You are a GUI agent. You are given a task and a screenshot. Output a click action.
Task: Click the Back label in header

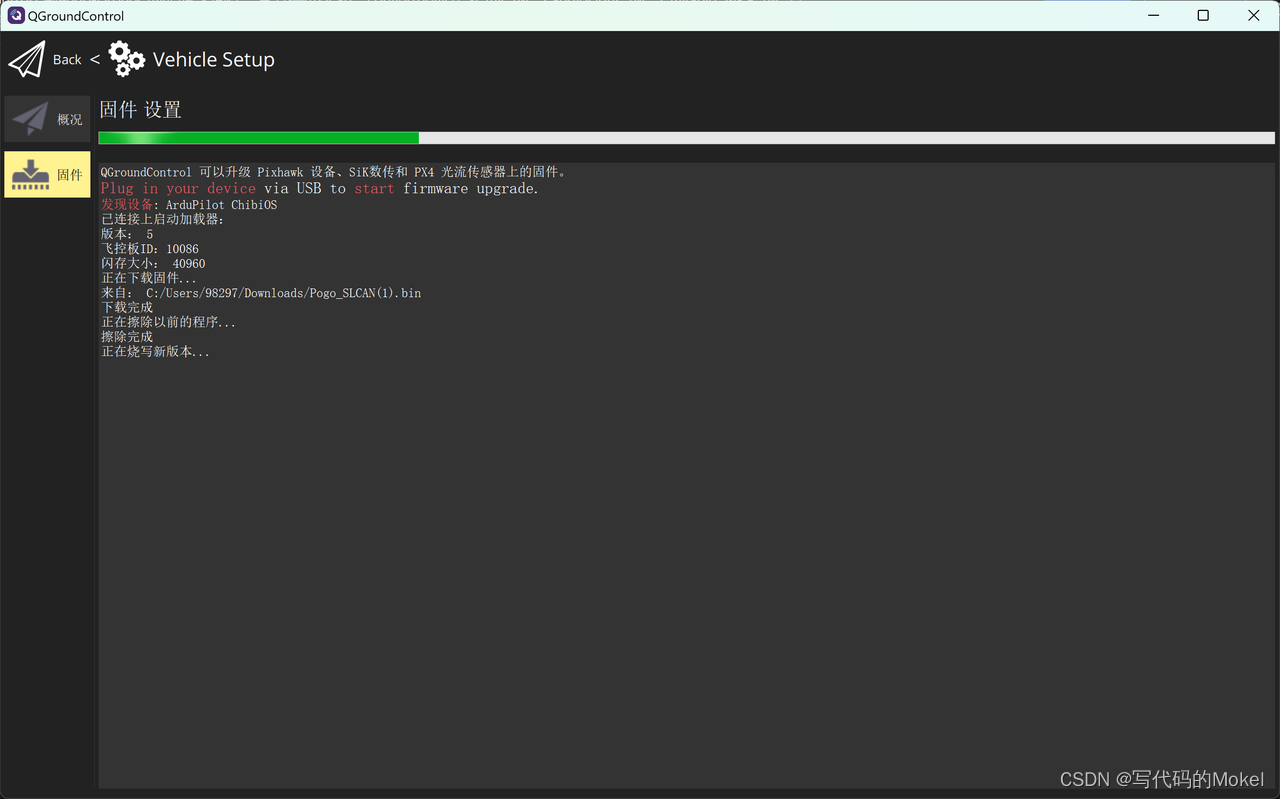click(67, 60)
